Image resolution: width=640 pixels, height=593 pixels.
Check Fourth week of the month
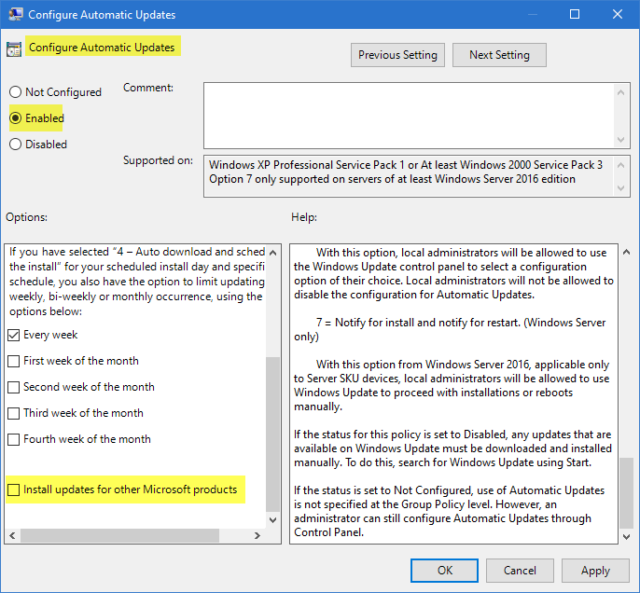pyautogui.click(x=13, y=439)
